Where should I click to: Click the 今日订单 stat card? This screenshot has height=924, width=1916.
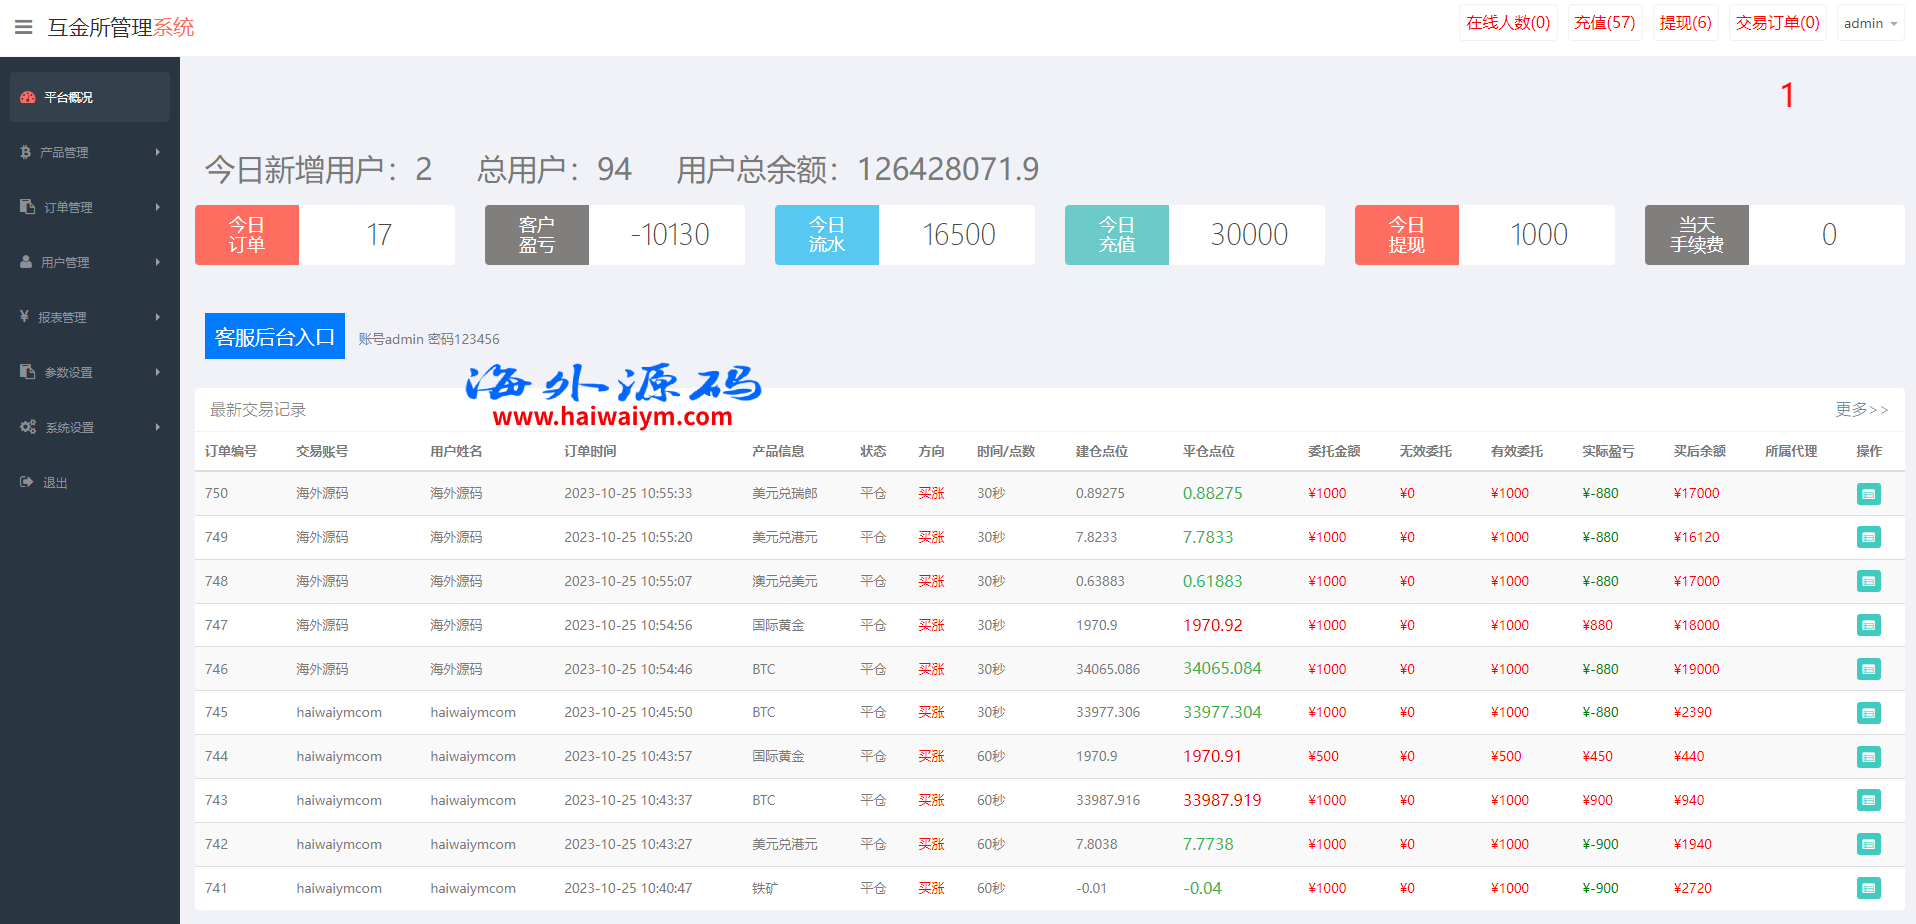324,235
